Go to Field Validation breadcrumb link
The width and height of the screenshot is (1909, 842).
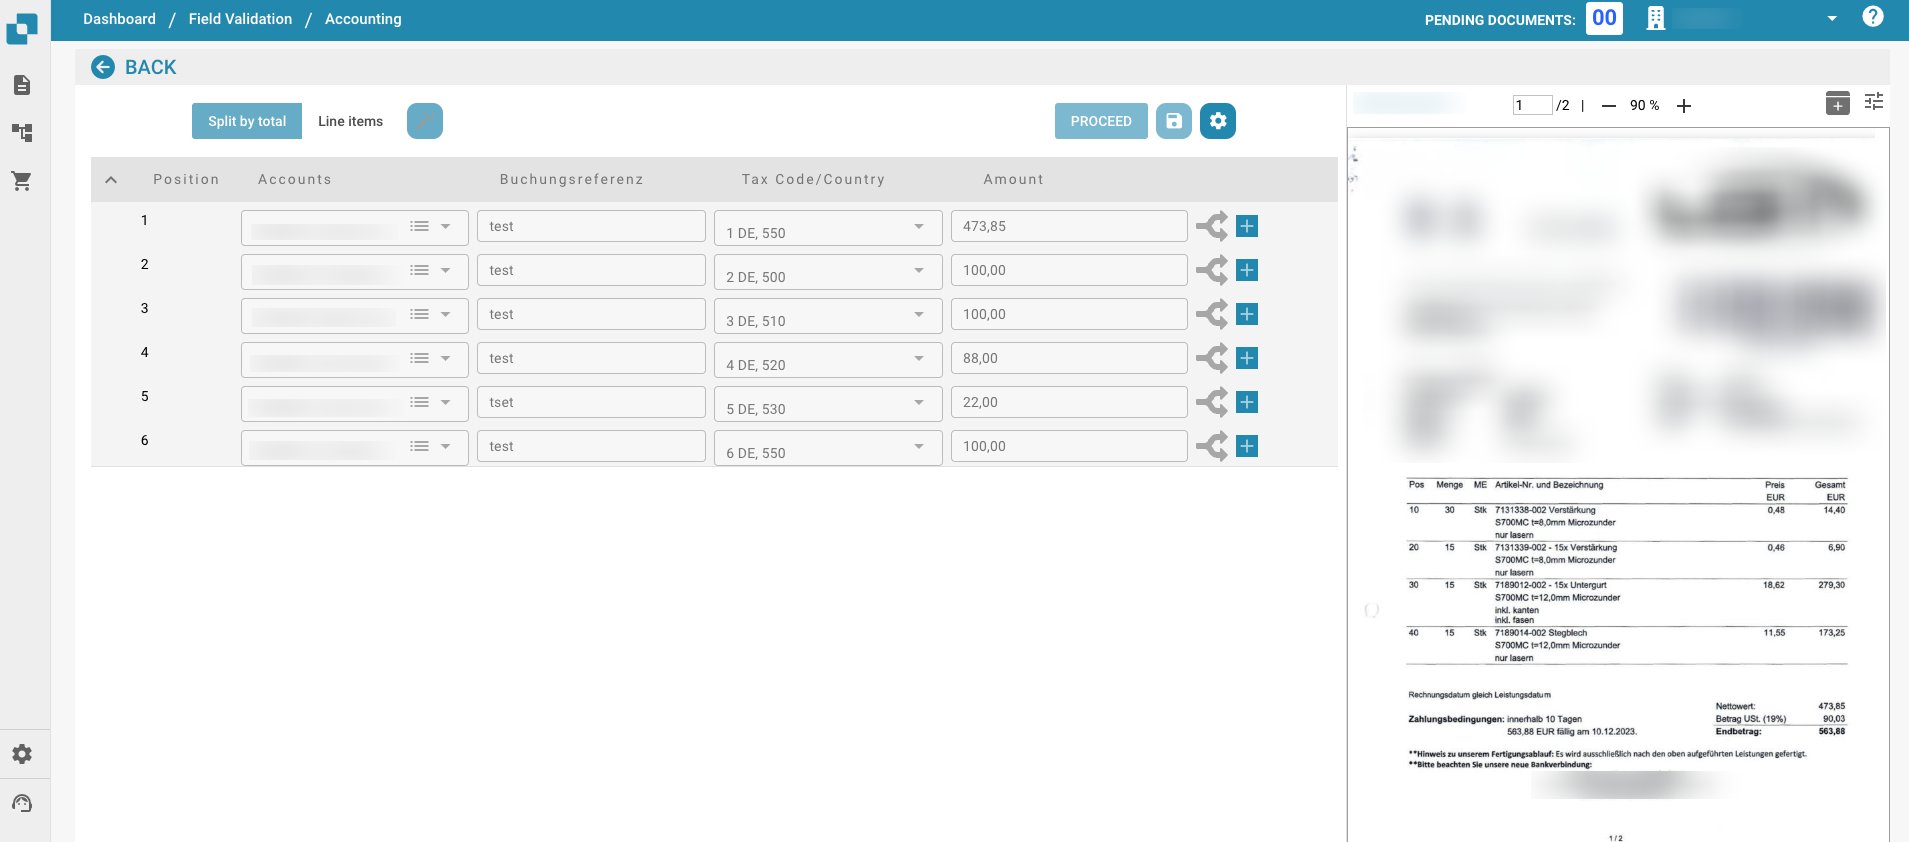[x=240, y=19]
